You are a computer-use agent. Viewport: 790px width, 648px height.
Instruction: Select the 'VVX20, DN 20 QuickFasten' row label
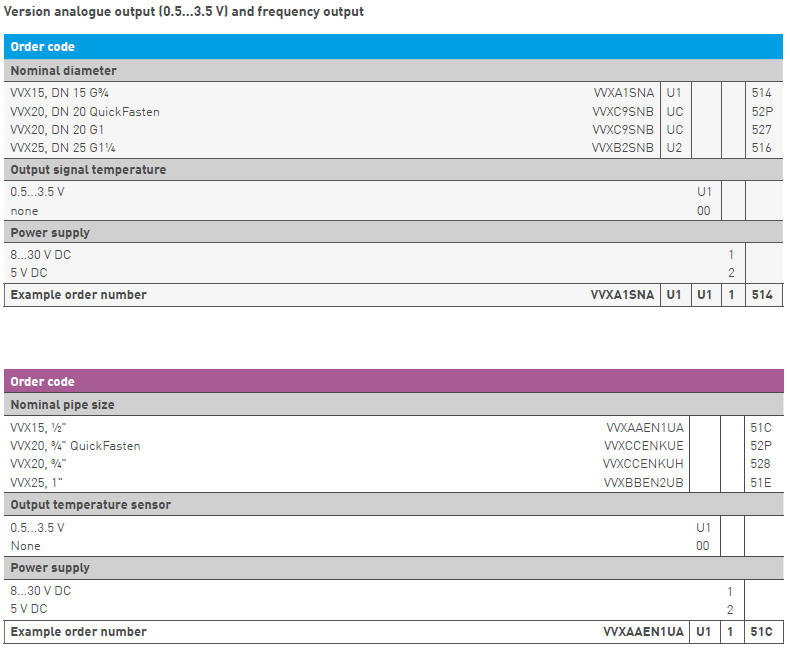coord(85,111)
